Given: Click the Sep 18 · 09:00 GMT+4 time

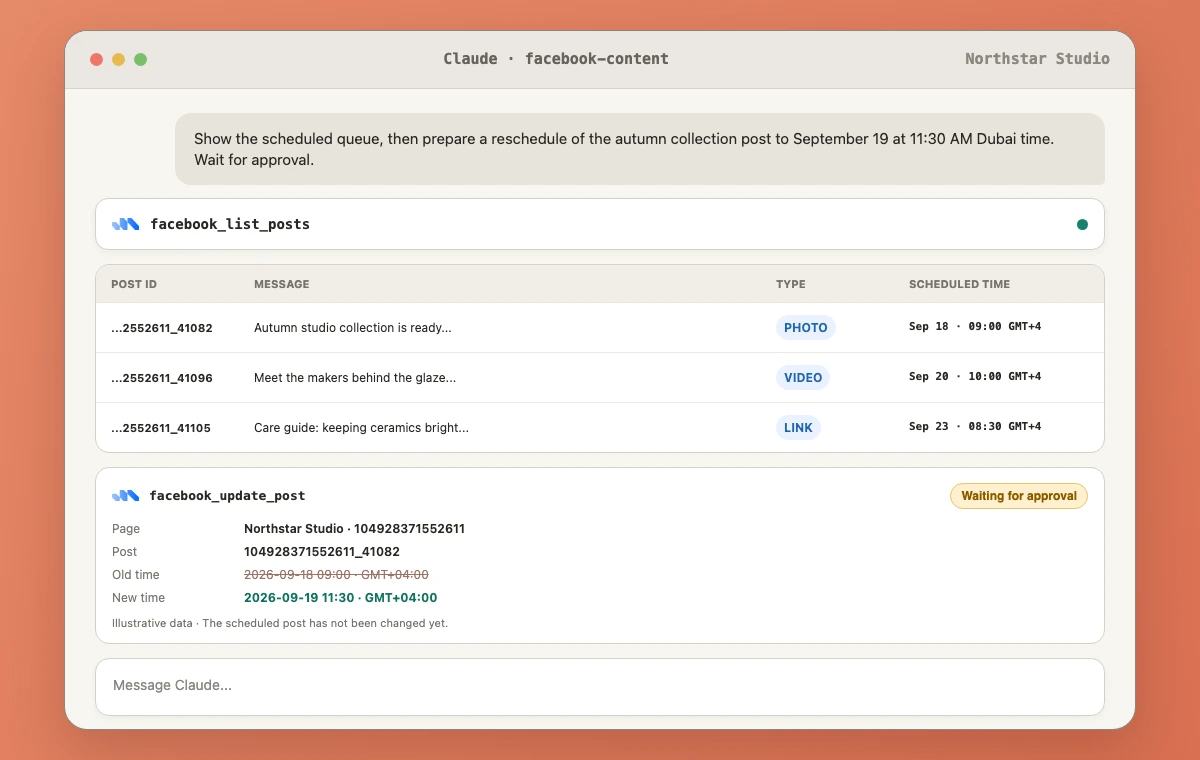Looking at the screenshot, I should [x=975, y=327].
